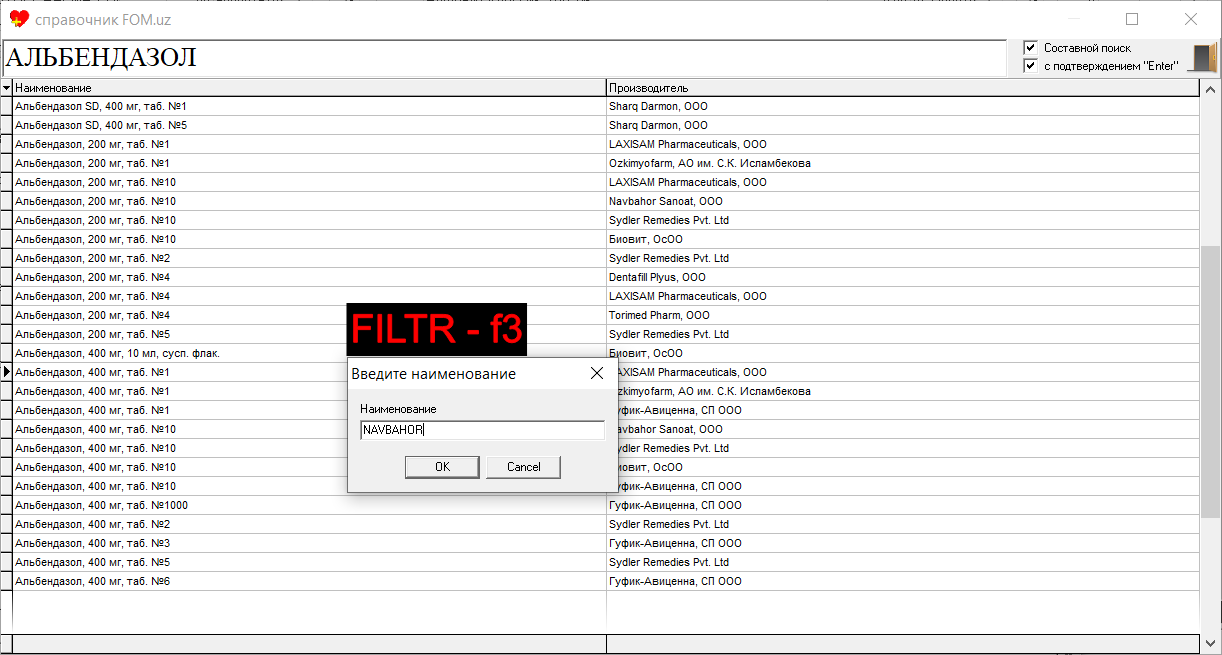Screen dimensions: 1222x655
Task: Confirm the filter with the OK button
Action: click(442, 467)
